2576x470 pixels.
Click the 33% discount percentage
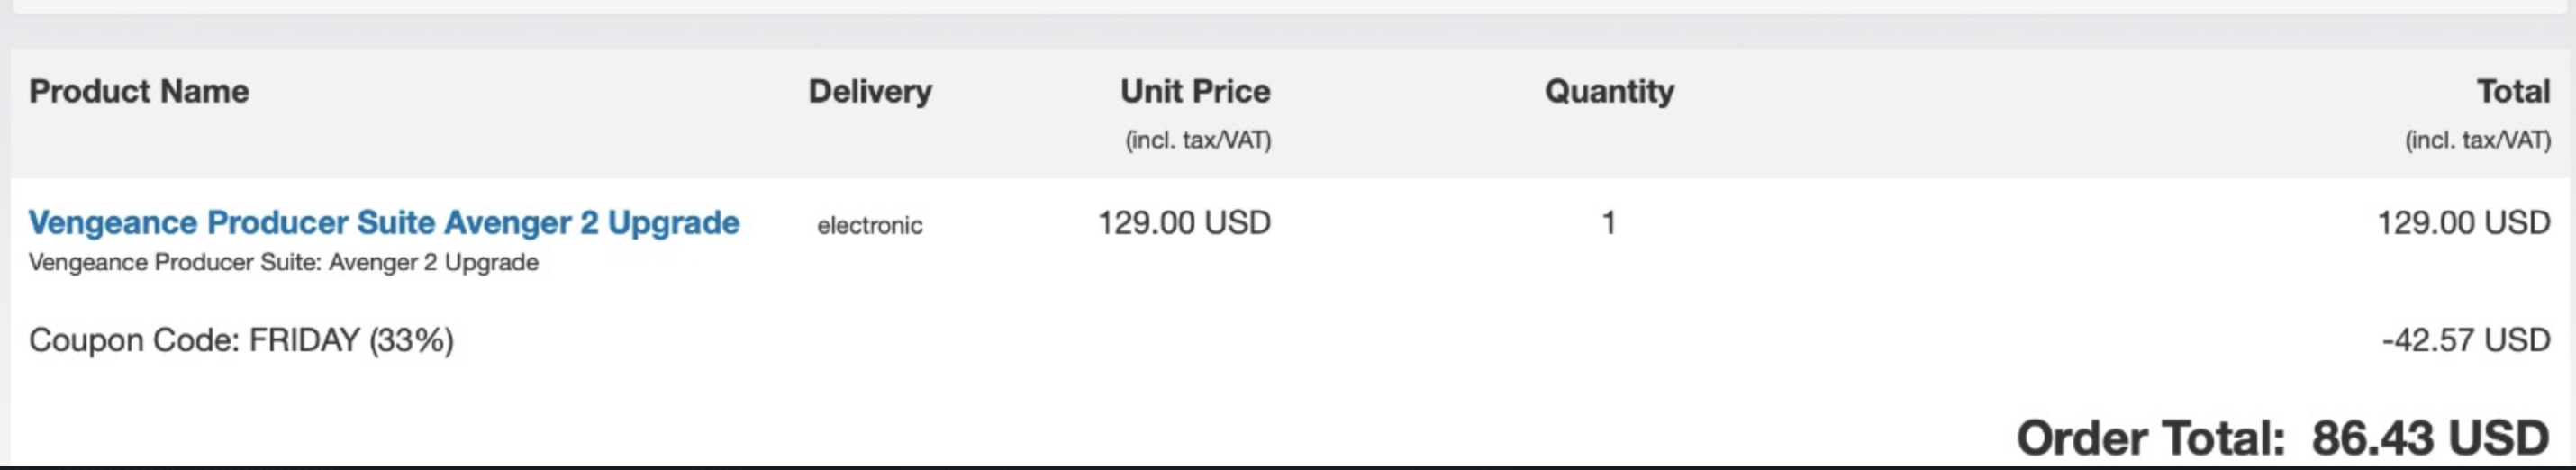coord(411,341)
